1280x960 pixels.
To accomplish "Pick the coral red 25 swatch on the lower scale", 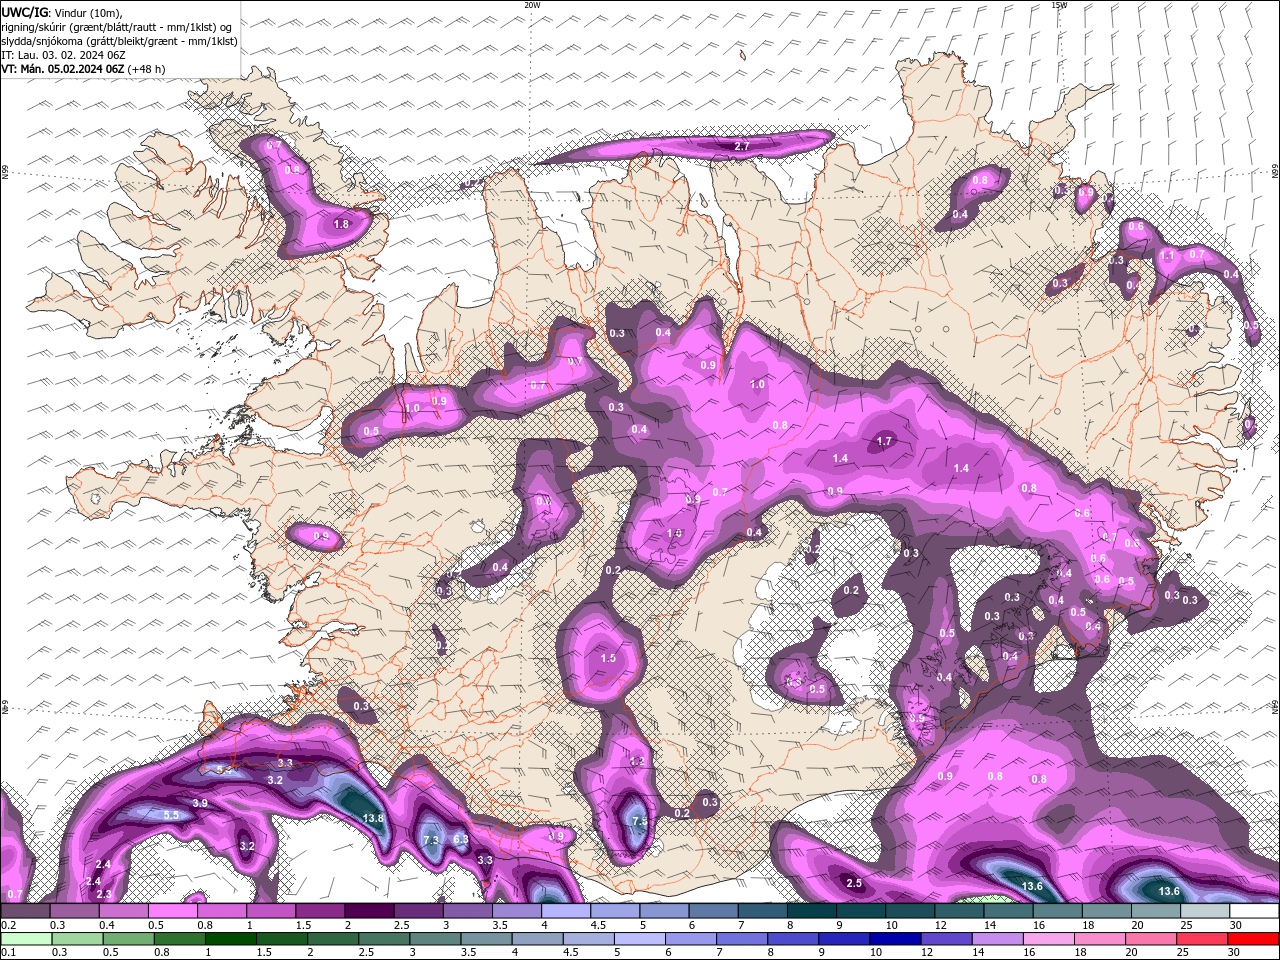I will pyautogui.click(x=1202, y=939).
